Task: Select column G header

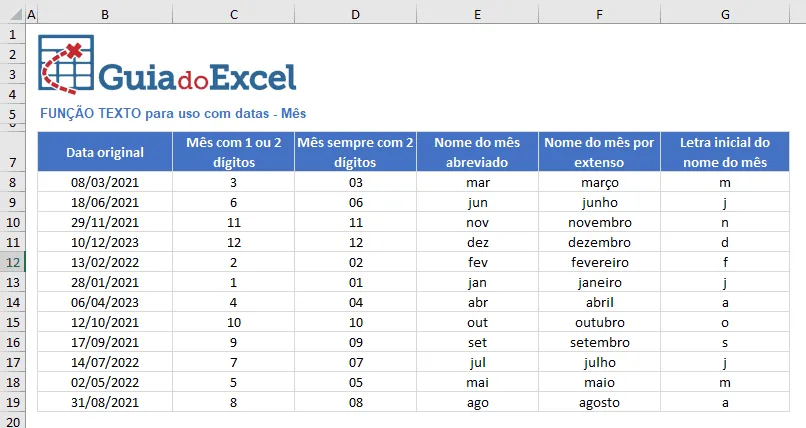Action: pyautogui.click(x=725, y=14)
